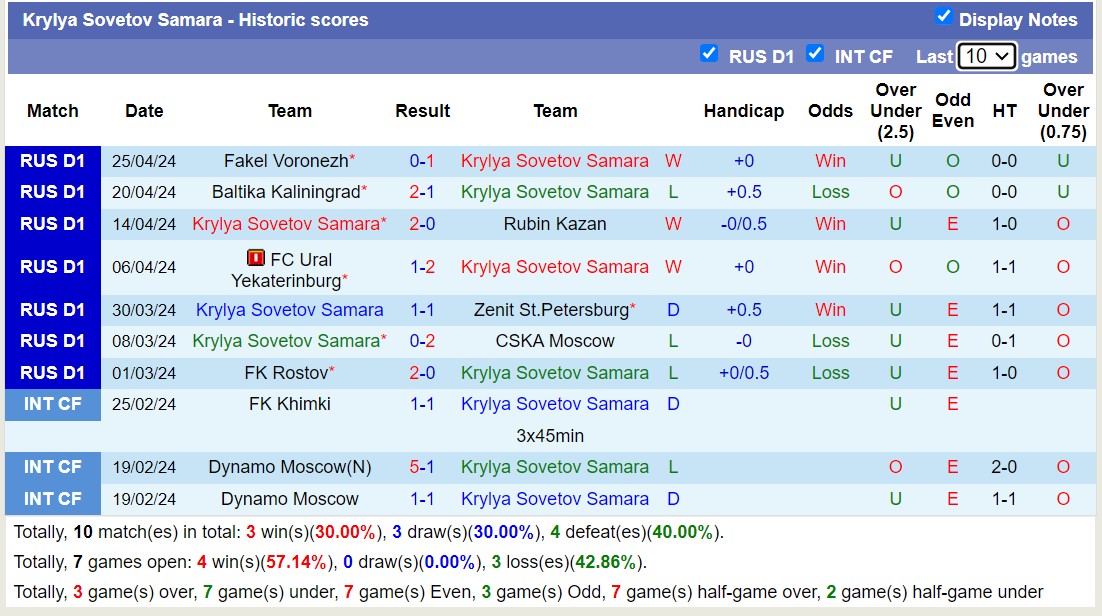Click CSKA Moscow team link

555,341
